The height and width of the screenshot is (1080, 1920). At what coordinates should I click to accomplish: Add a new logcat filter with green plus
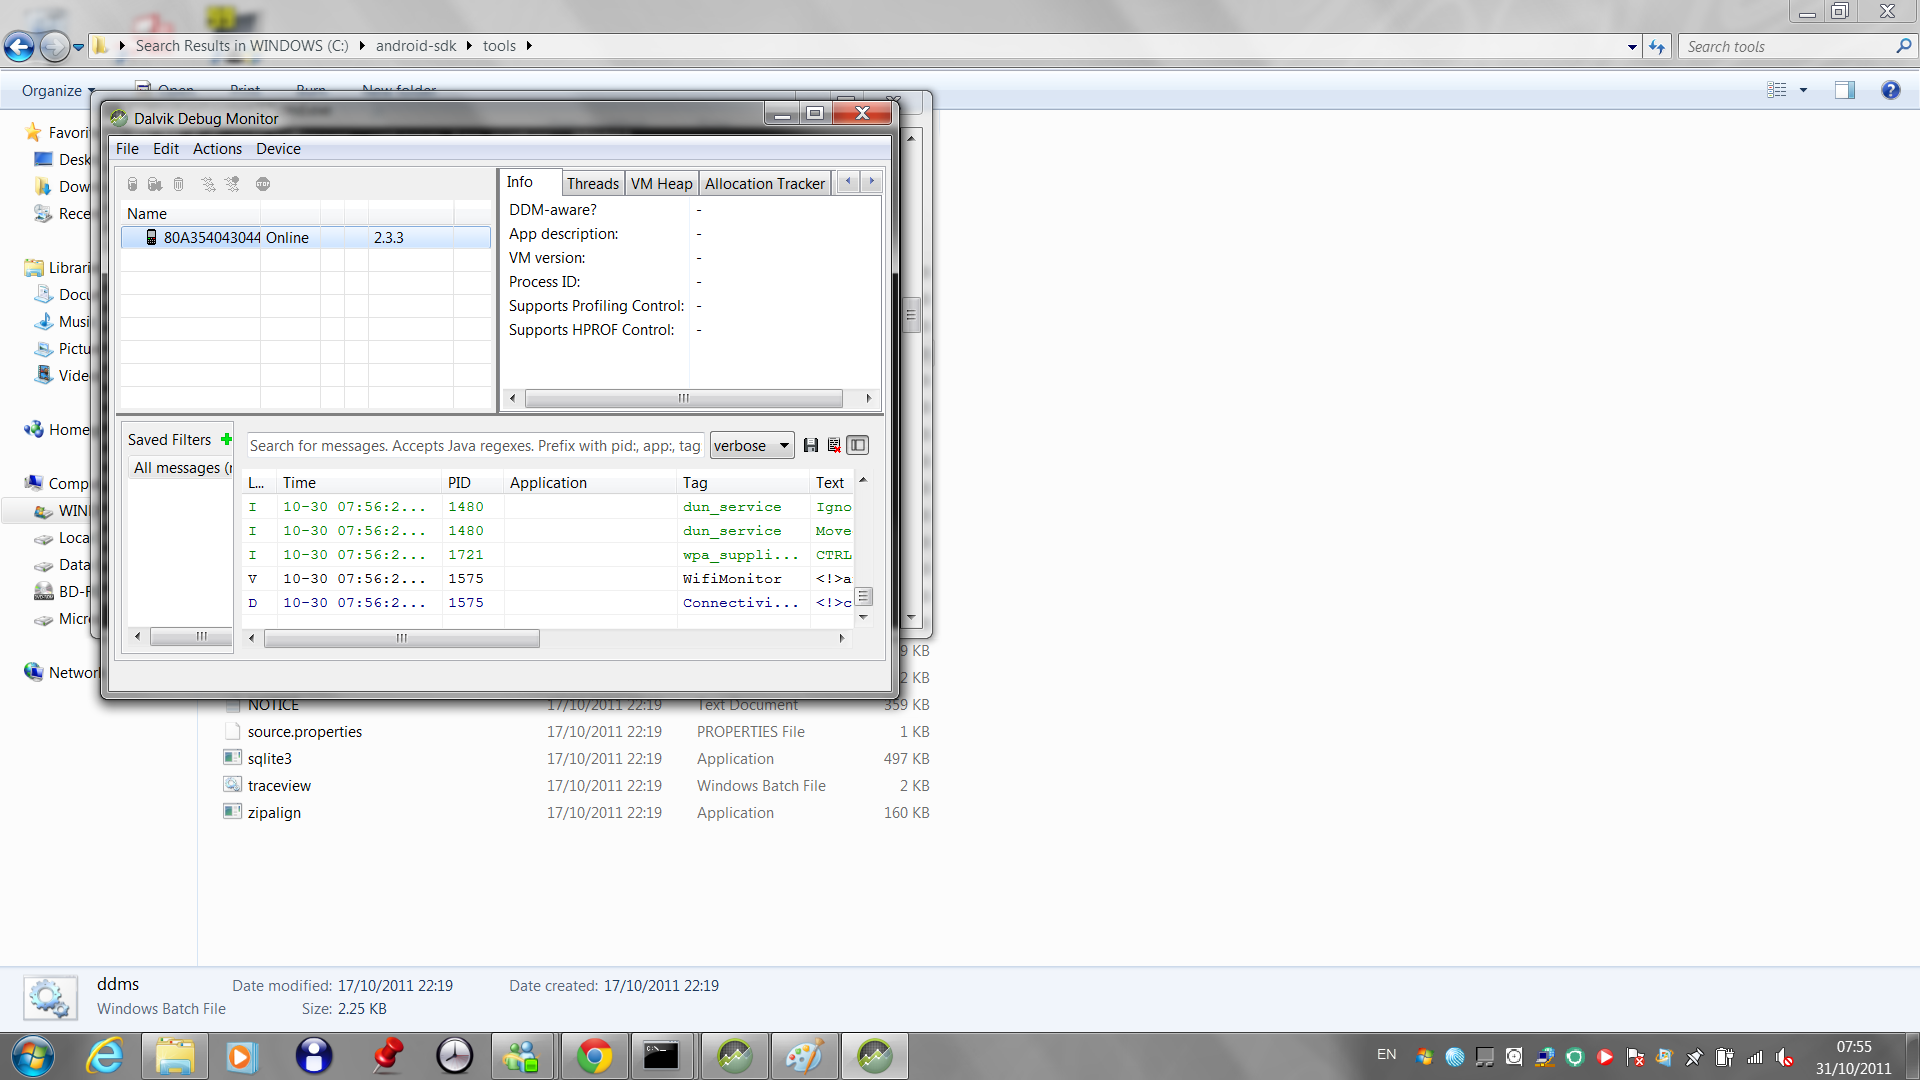pyautogui.click(x=227, y=440)
